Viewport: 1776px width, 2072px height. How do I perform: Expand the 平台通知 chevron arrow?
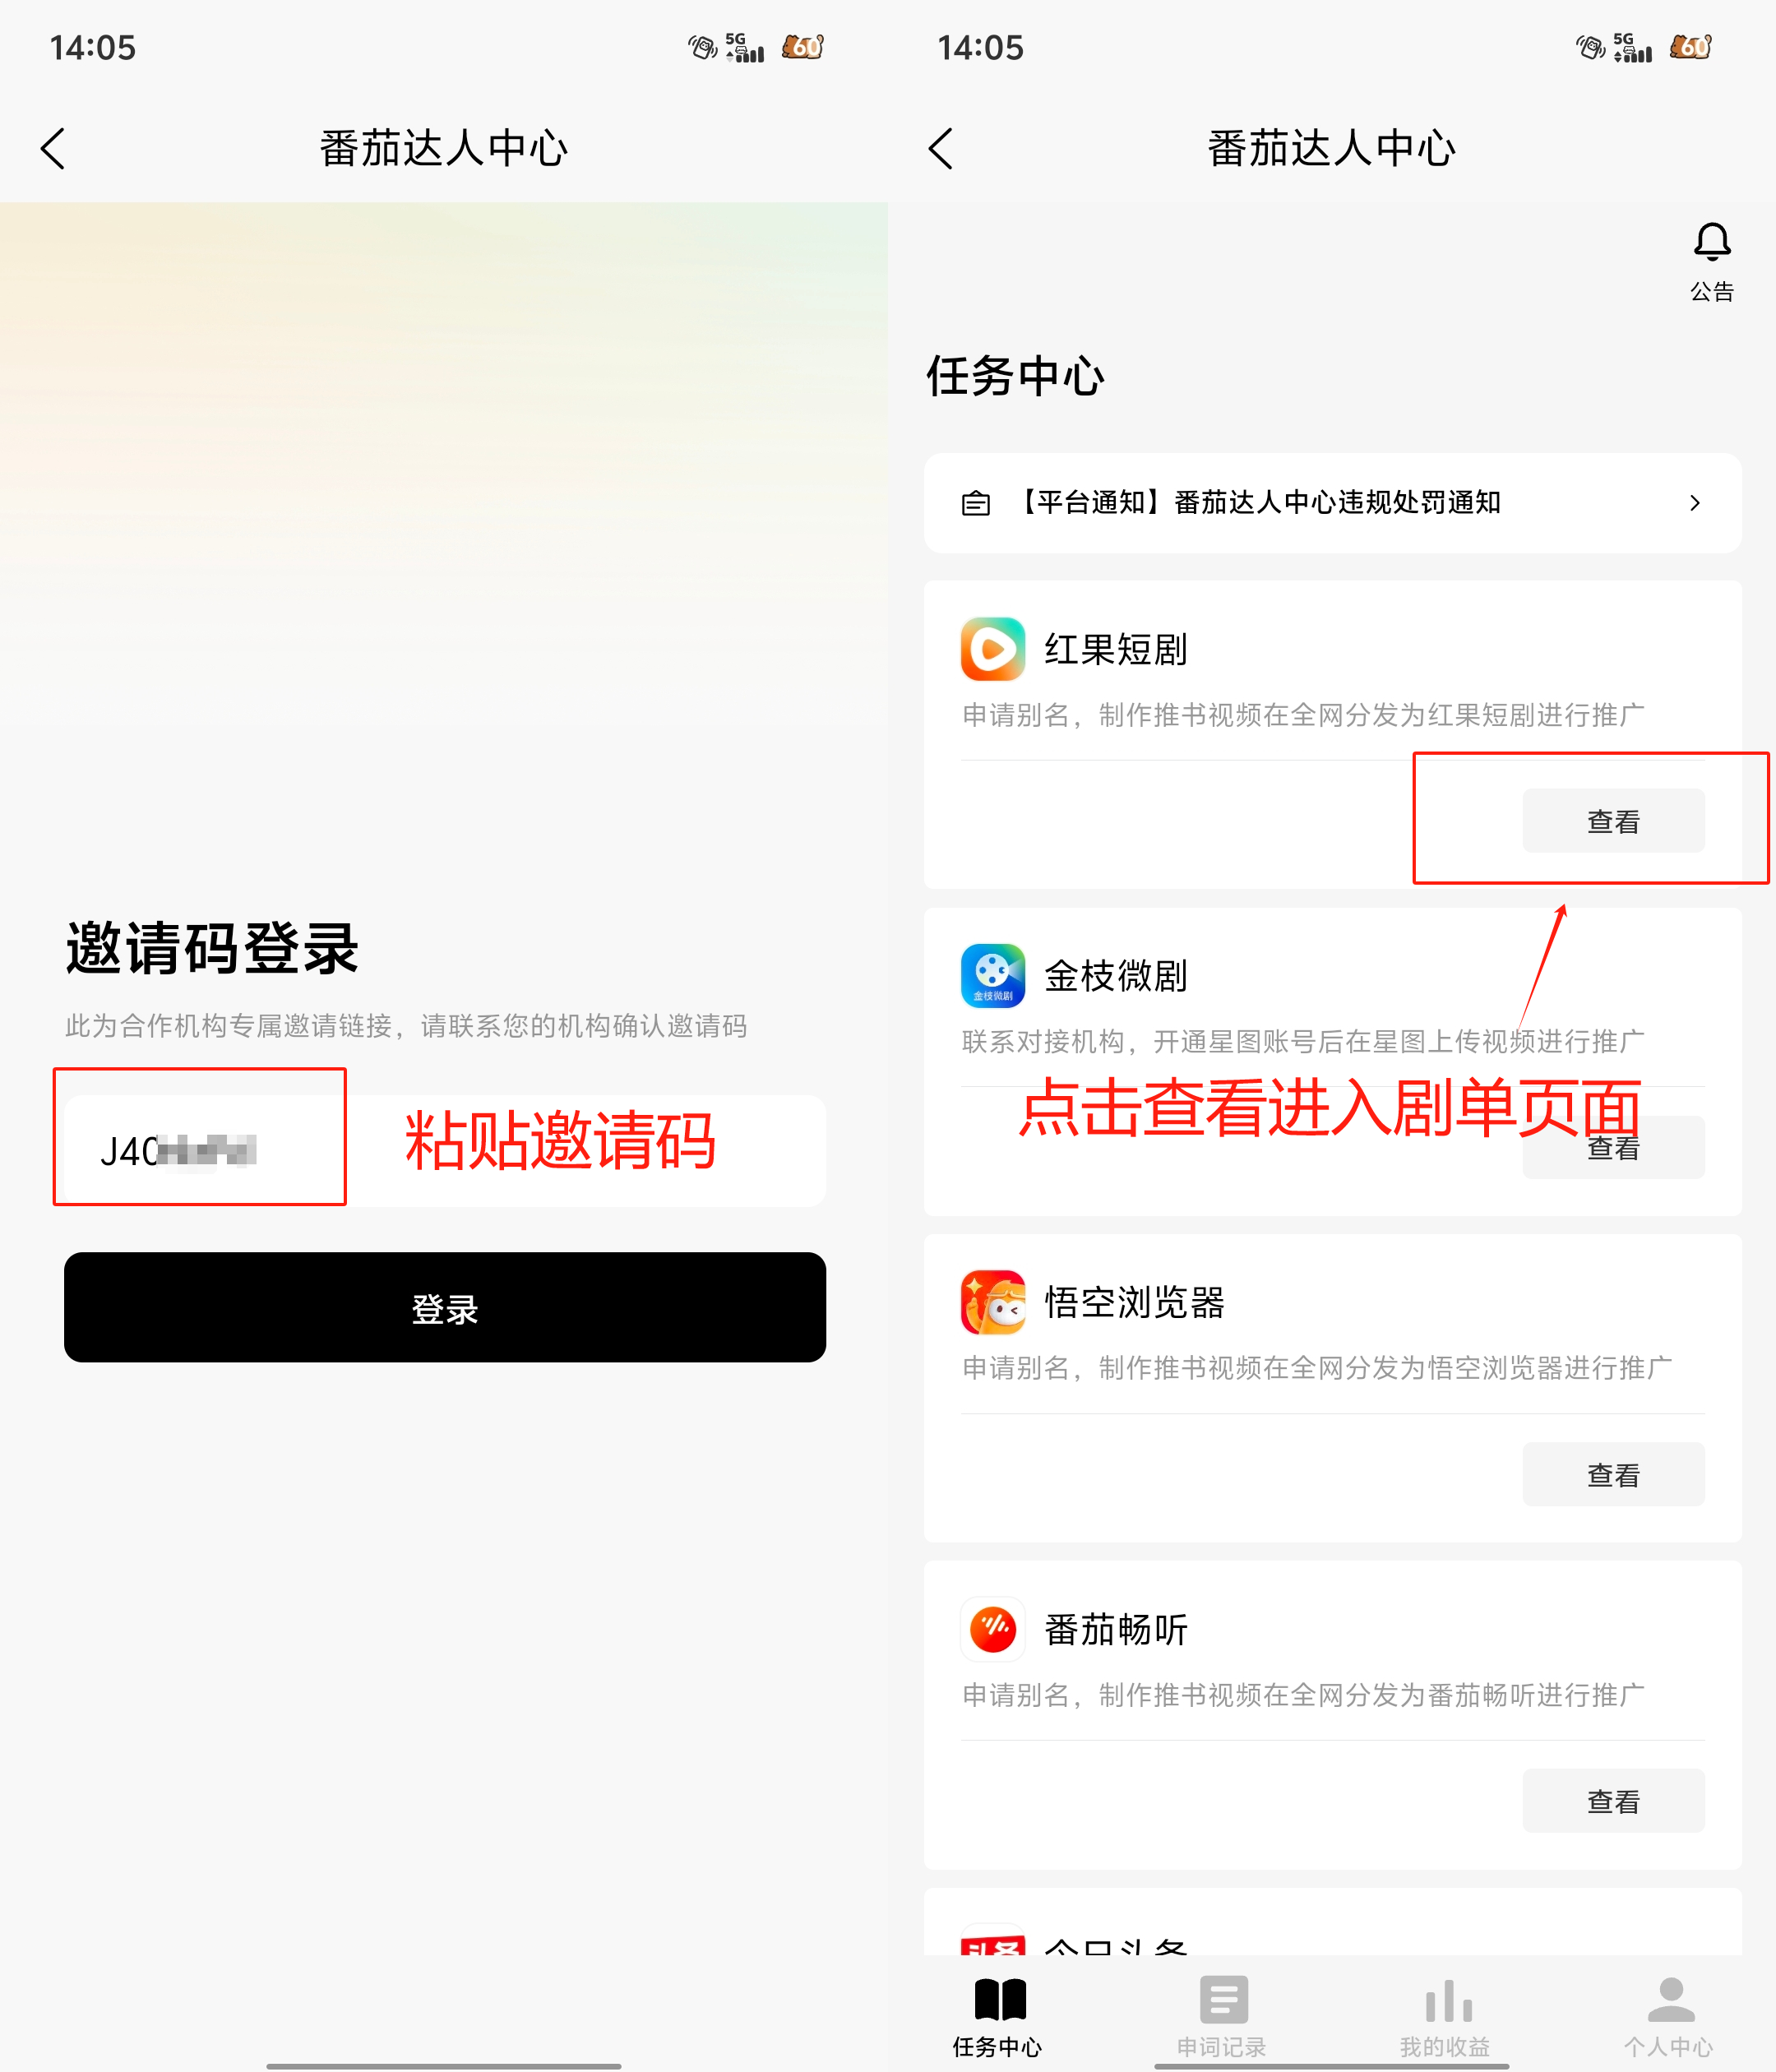pyautogui.click(x=1694, y=503)
